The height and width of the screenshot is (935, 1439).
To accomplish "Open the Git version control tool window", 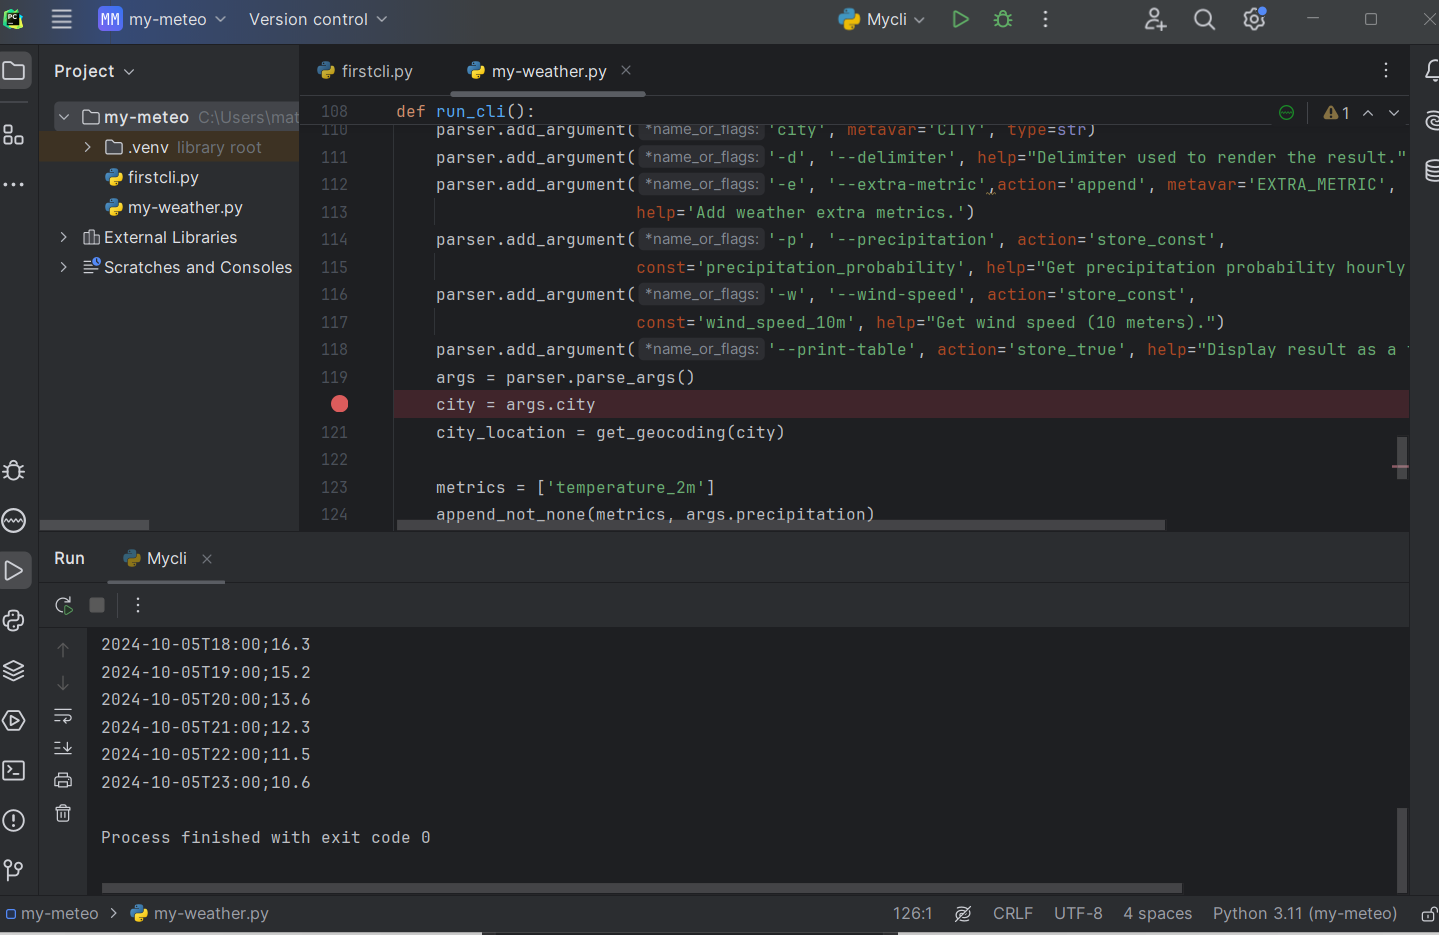I will click(14, 870).
